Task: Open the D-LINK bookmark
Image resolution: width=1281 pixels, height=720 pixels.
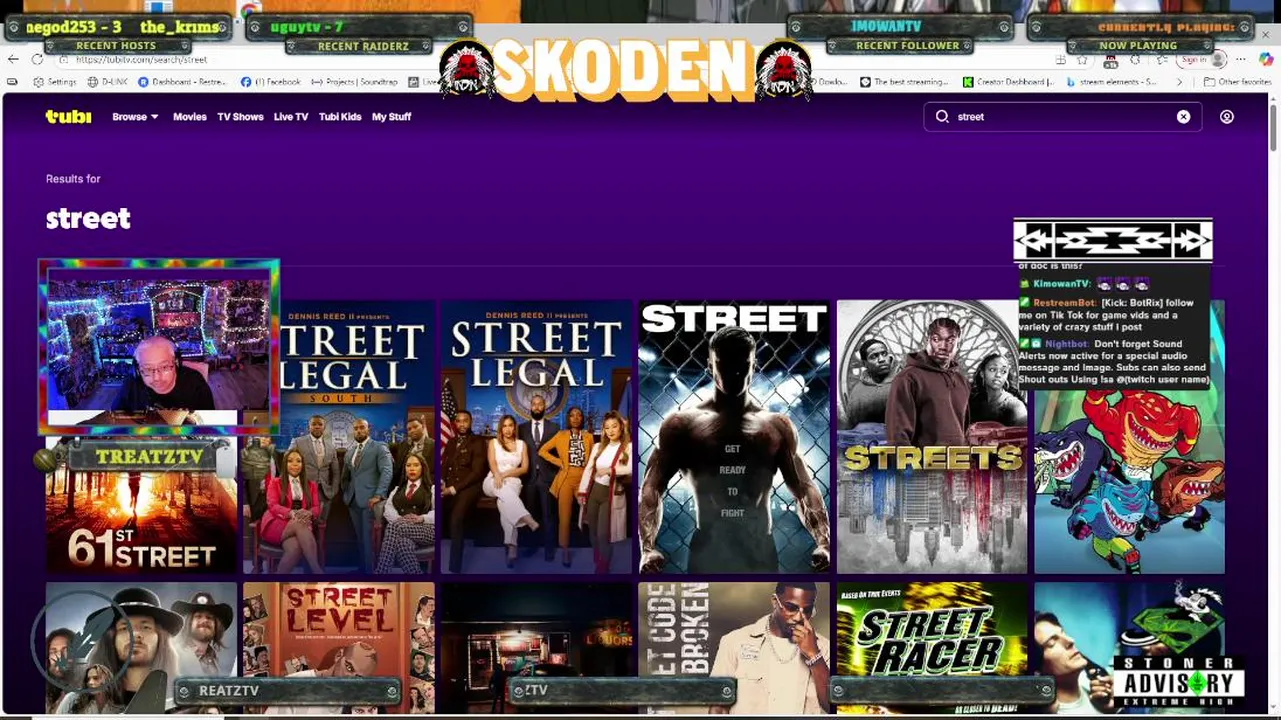Action: pyautogui.click(x=107, y=82)
